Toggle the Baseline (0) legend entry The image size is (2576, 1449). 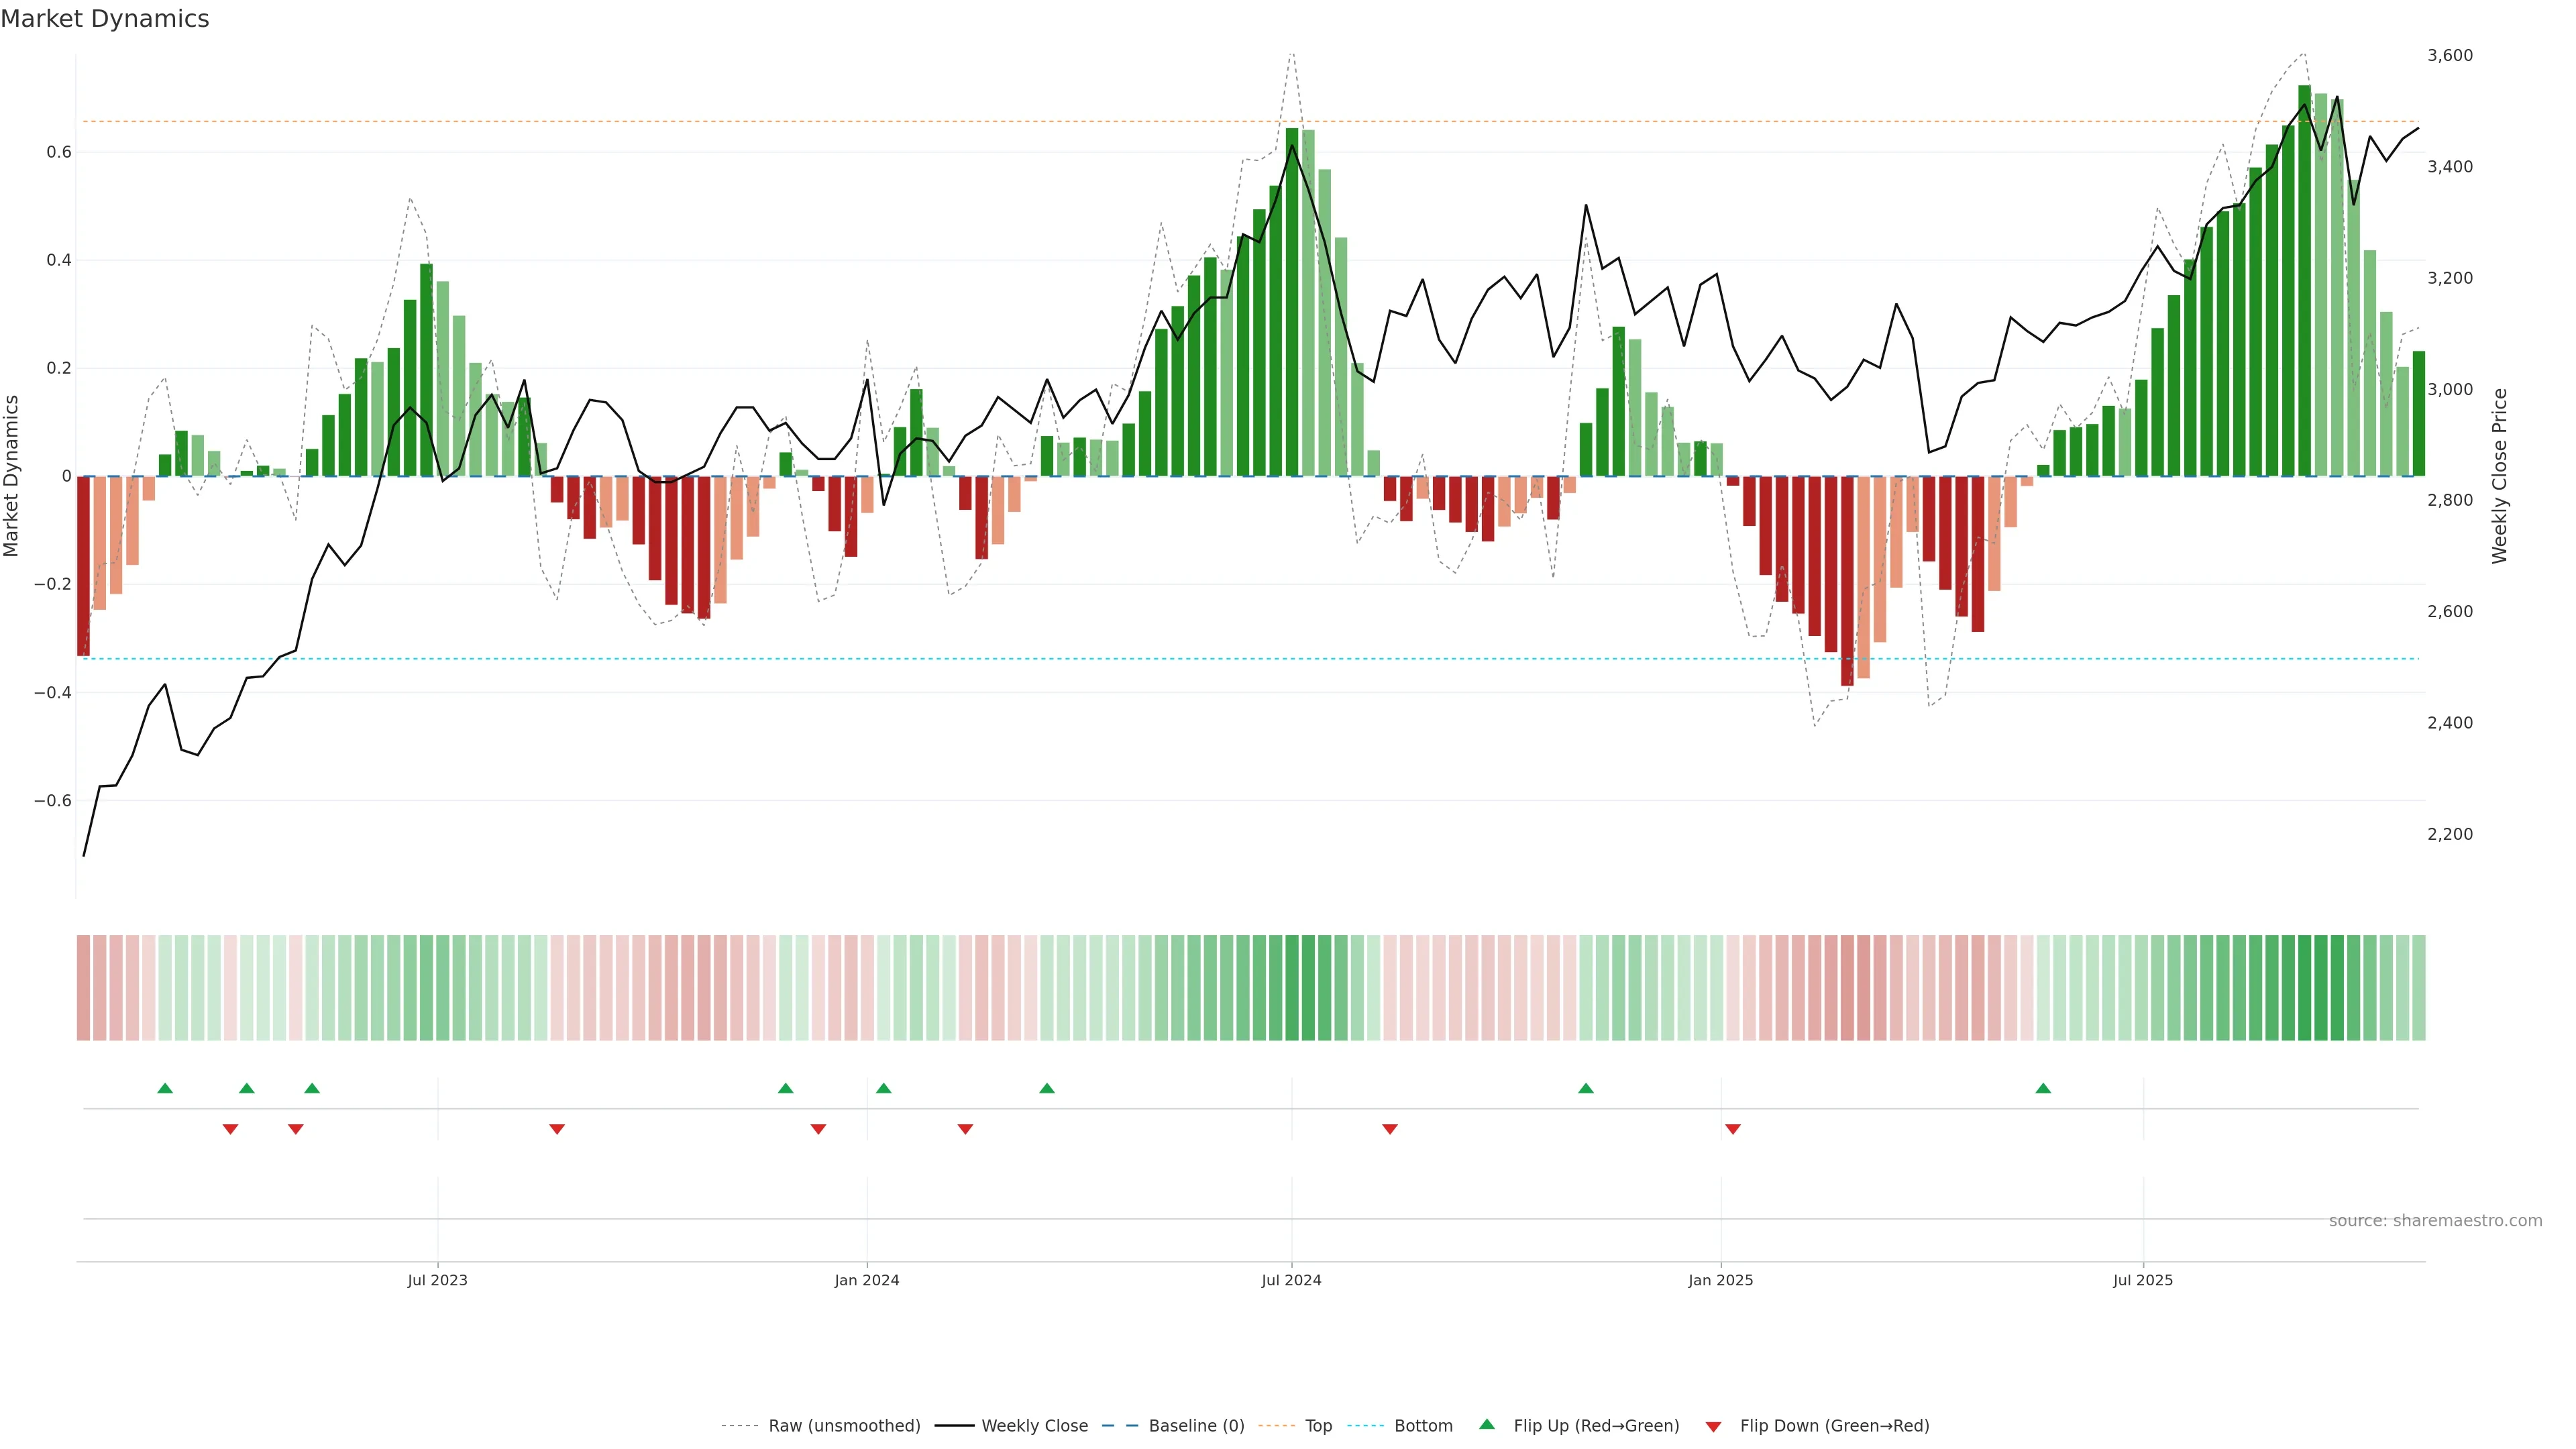1196,1426
